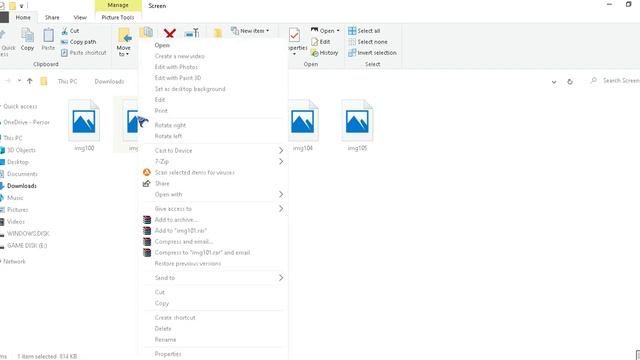Viewport: 640px width, 360px height.
Task: Select the img105 thumbnail
Action: pyautogui.click(x=357, y=125)
